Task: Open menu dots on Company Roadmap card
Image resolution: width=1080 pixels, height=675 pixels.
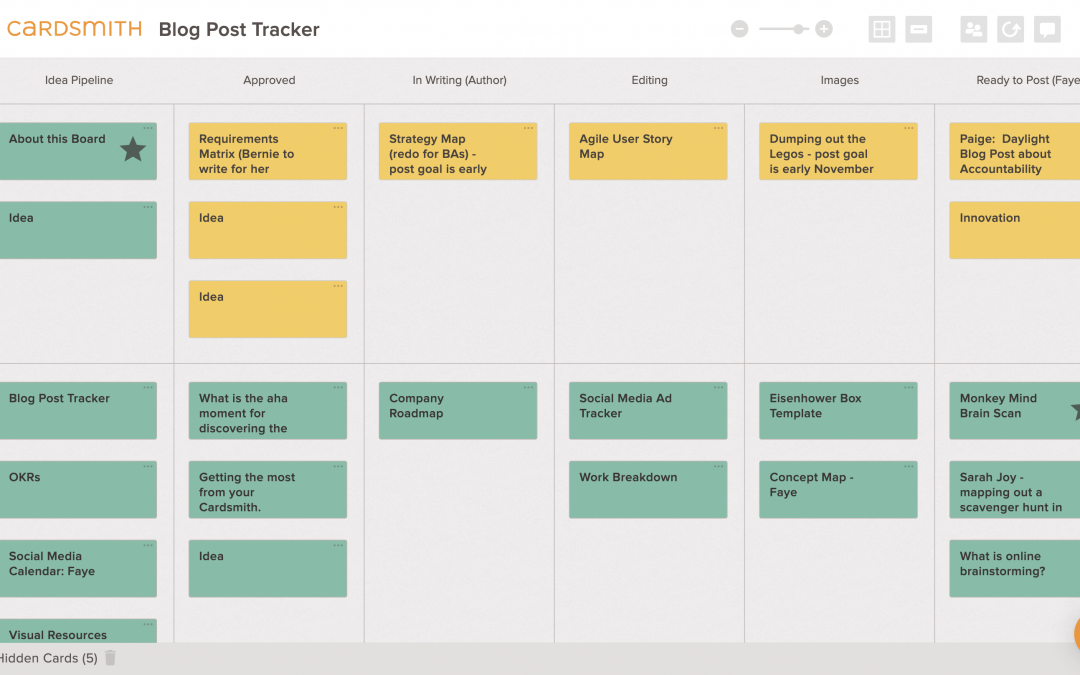Action: [x=528, y=388]
